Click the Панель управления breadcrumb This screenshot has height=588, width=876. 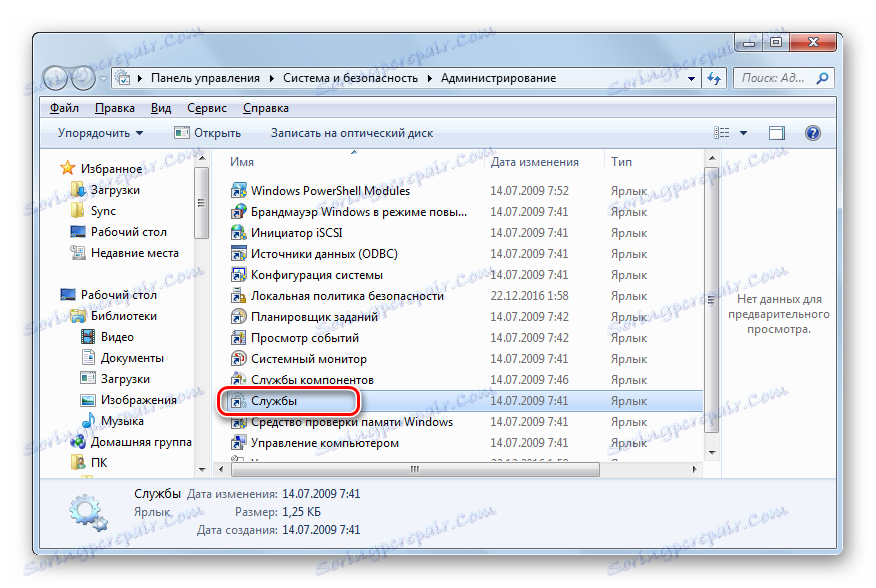pyautogui.click(x=205, y=78)
